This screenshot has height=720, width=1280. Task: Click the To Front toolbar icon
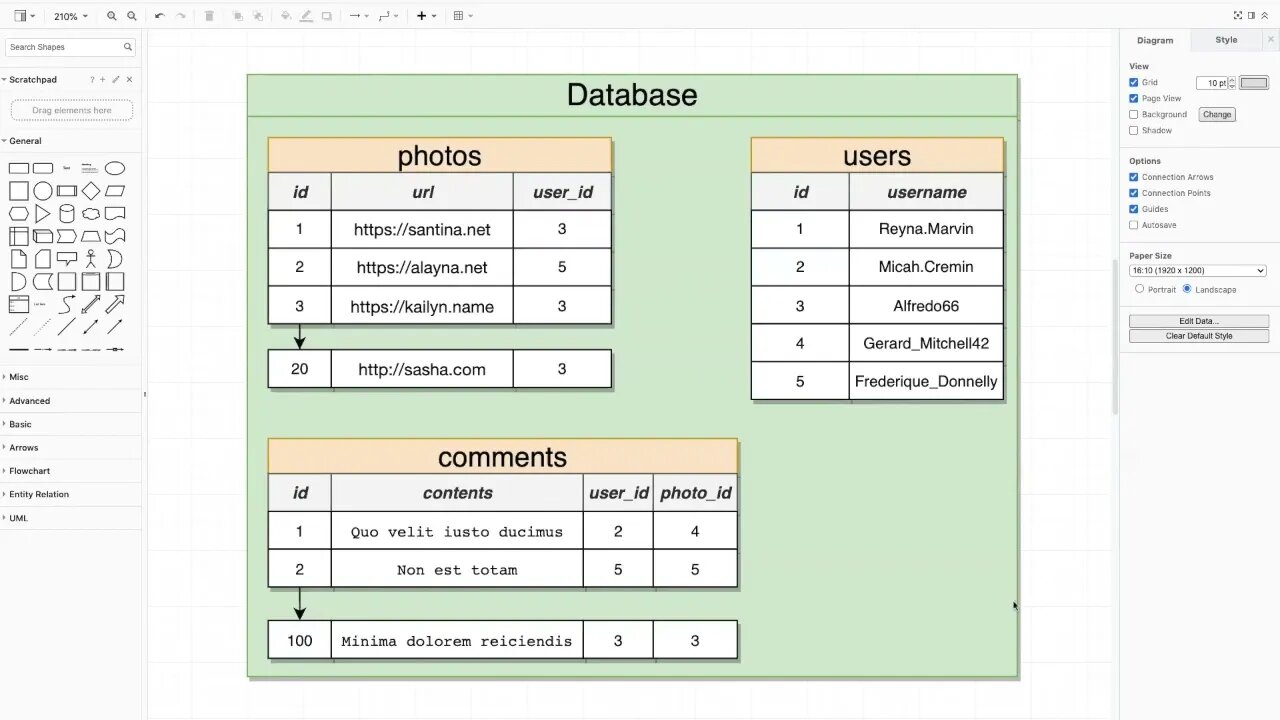[x=238, y=16]
